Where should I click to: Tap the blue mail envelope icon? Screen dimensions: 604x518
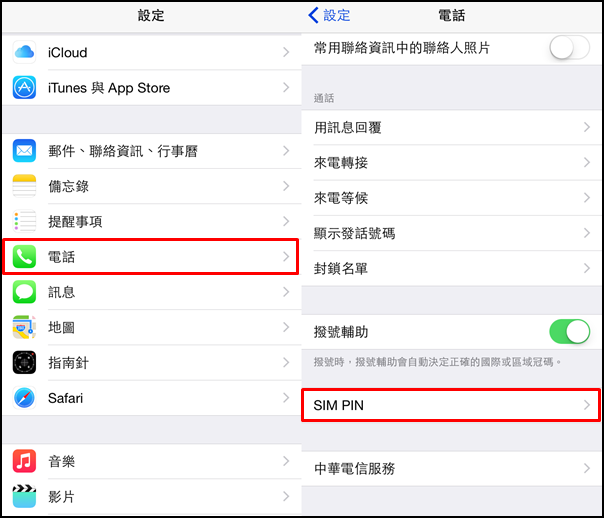(x=24, y=151)
